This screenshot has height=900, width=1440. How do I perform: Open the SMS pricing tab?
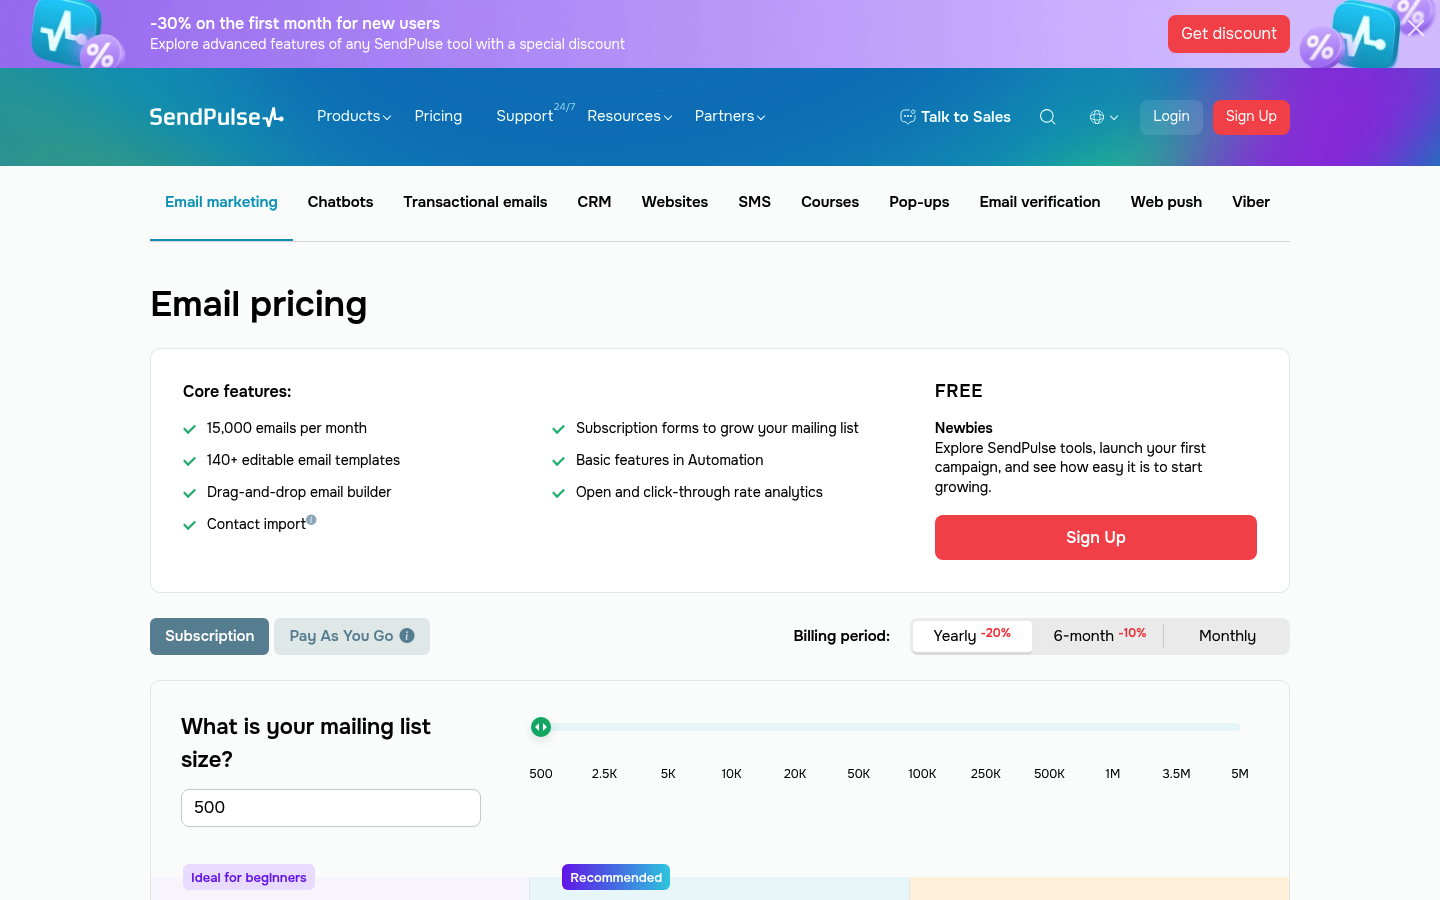tap(755, 202)
